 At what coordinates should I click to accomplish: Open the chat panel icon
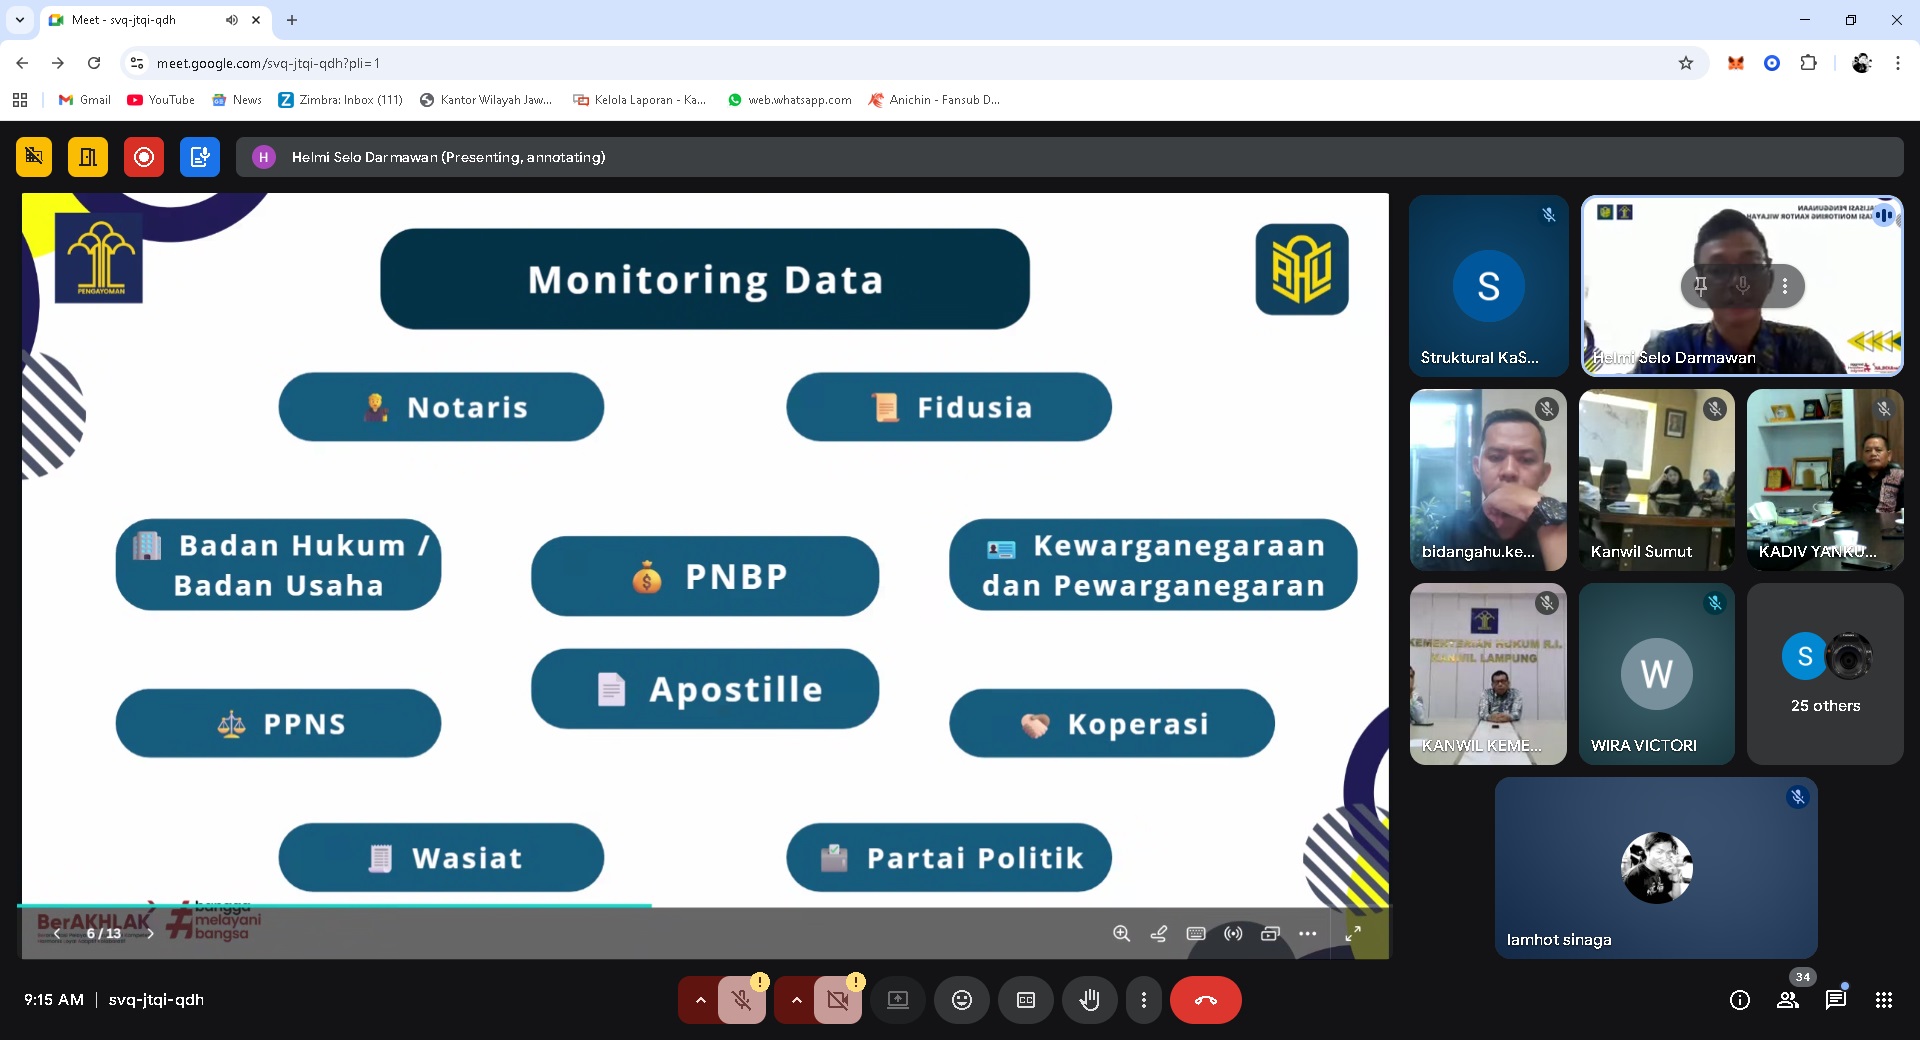1835,1000
